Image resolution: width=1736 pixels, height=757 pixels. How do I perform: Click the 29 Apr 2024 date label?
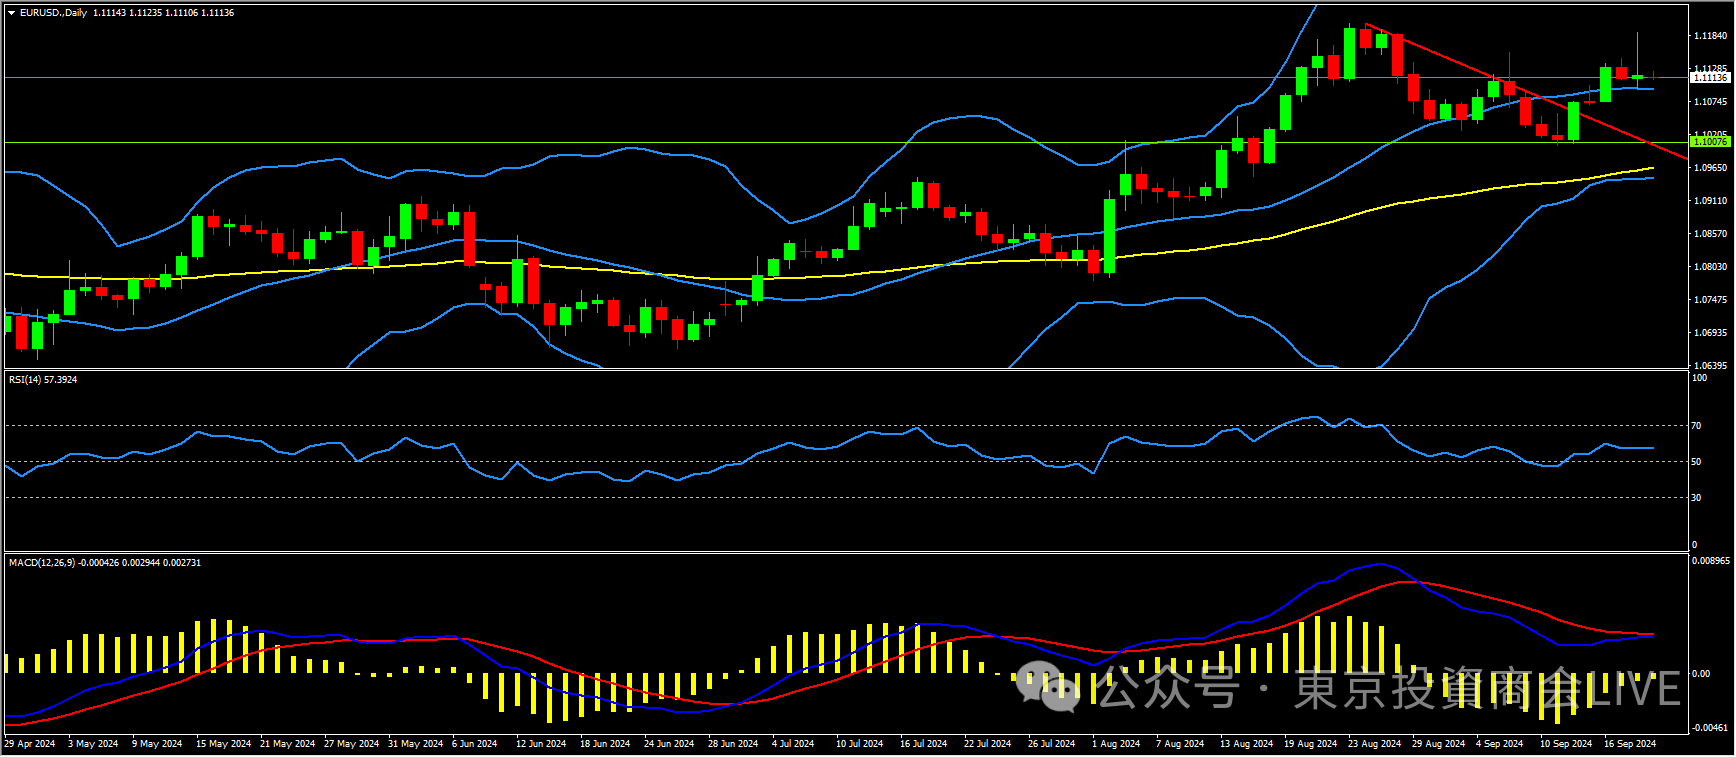[x=30, y=744]
